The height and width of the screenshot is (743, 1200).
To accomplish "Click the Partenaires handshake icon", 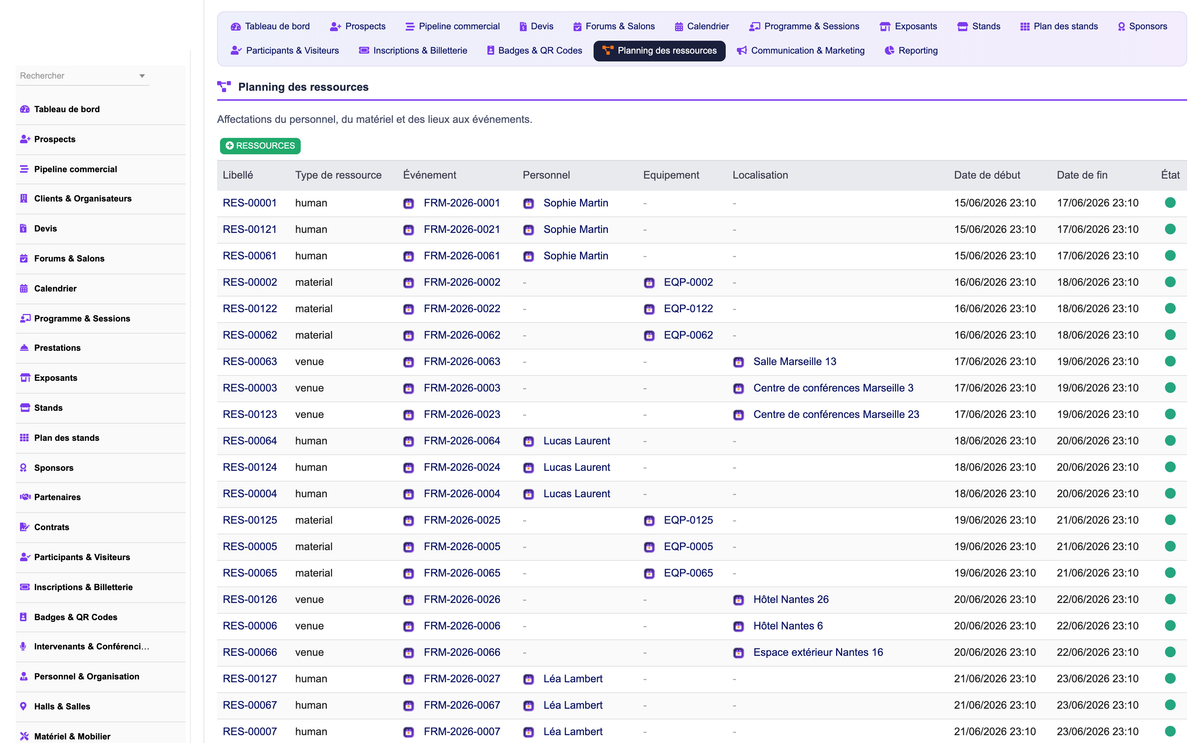I will [x=24, y=497].
